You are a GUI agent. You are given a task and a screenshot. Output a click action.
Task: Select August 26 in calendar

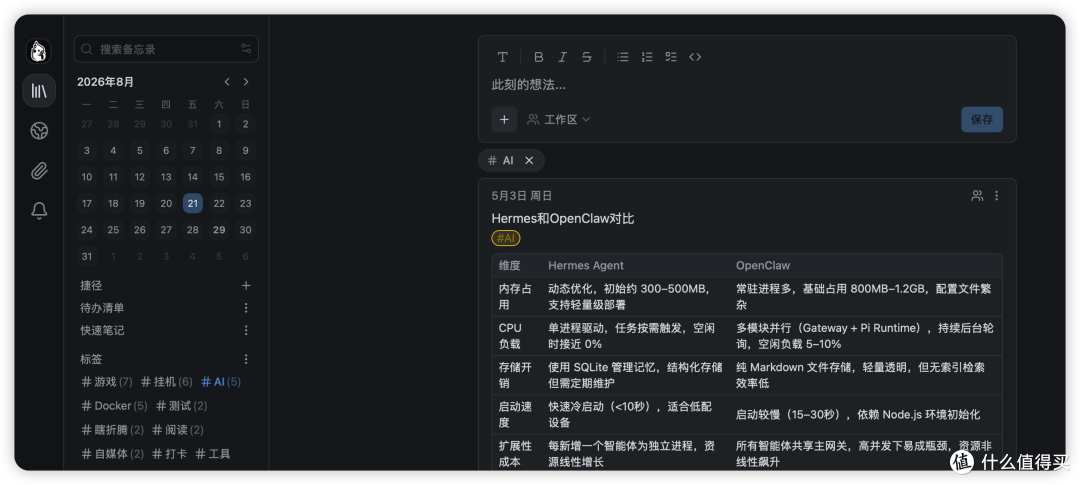pyautogui.click(x=140, y=229)
